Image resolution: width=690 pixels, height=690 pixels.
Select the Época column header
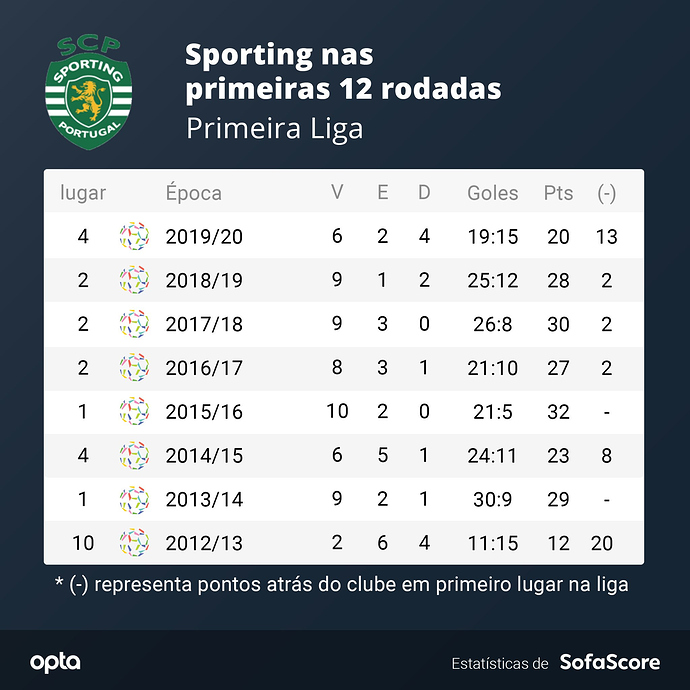pyautogui.click(x=194, y=193)
